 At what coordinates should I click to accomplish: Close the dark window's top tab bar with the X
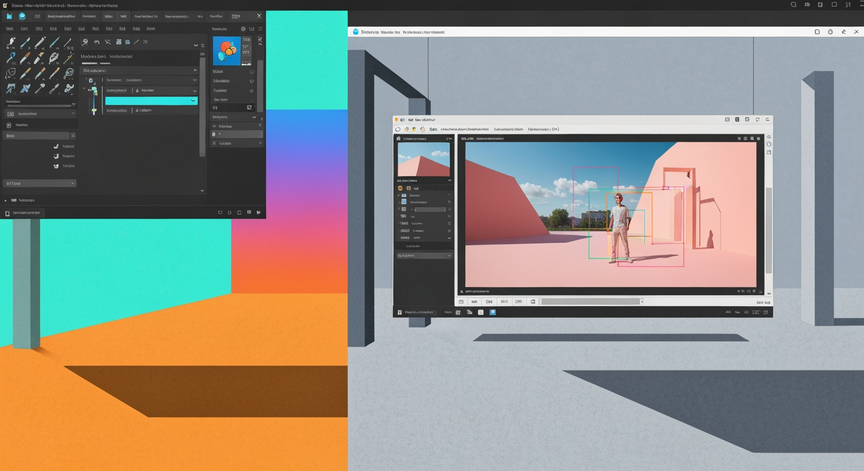(259, 16)
